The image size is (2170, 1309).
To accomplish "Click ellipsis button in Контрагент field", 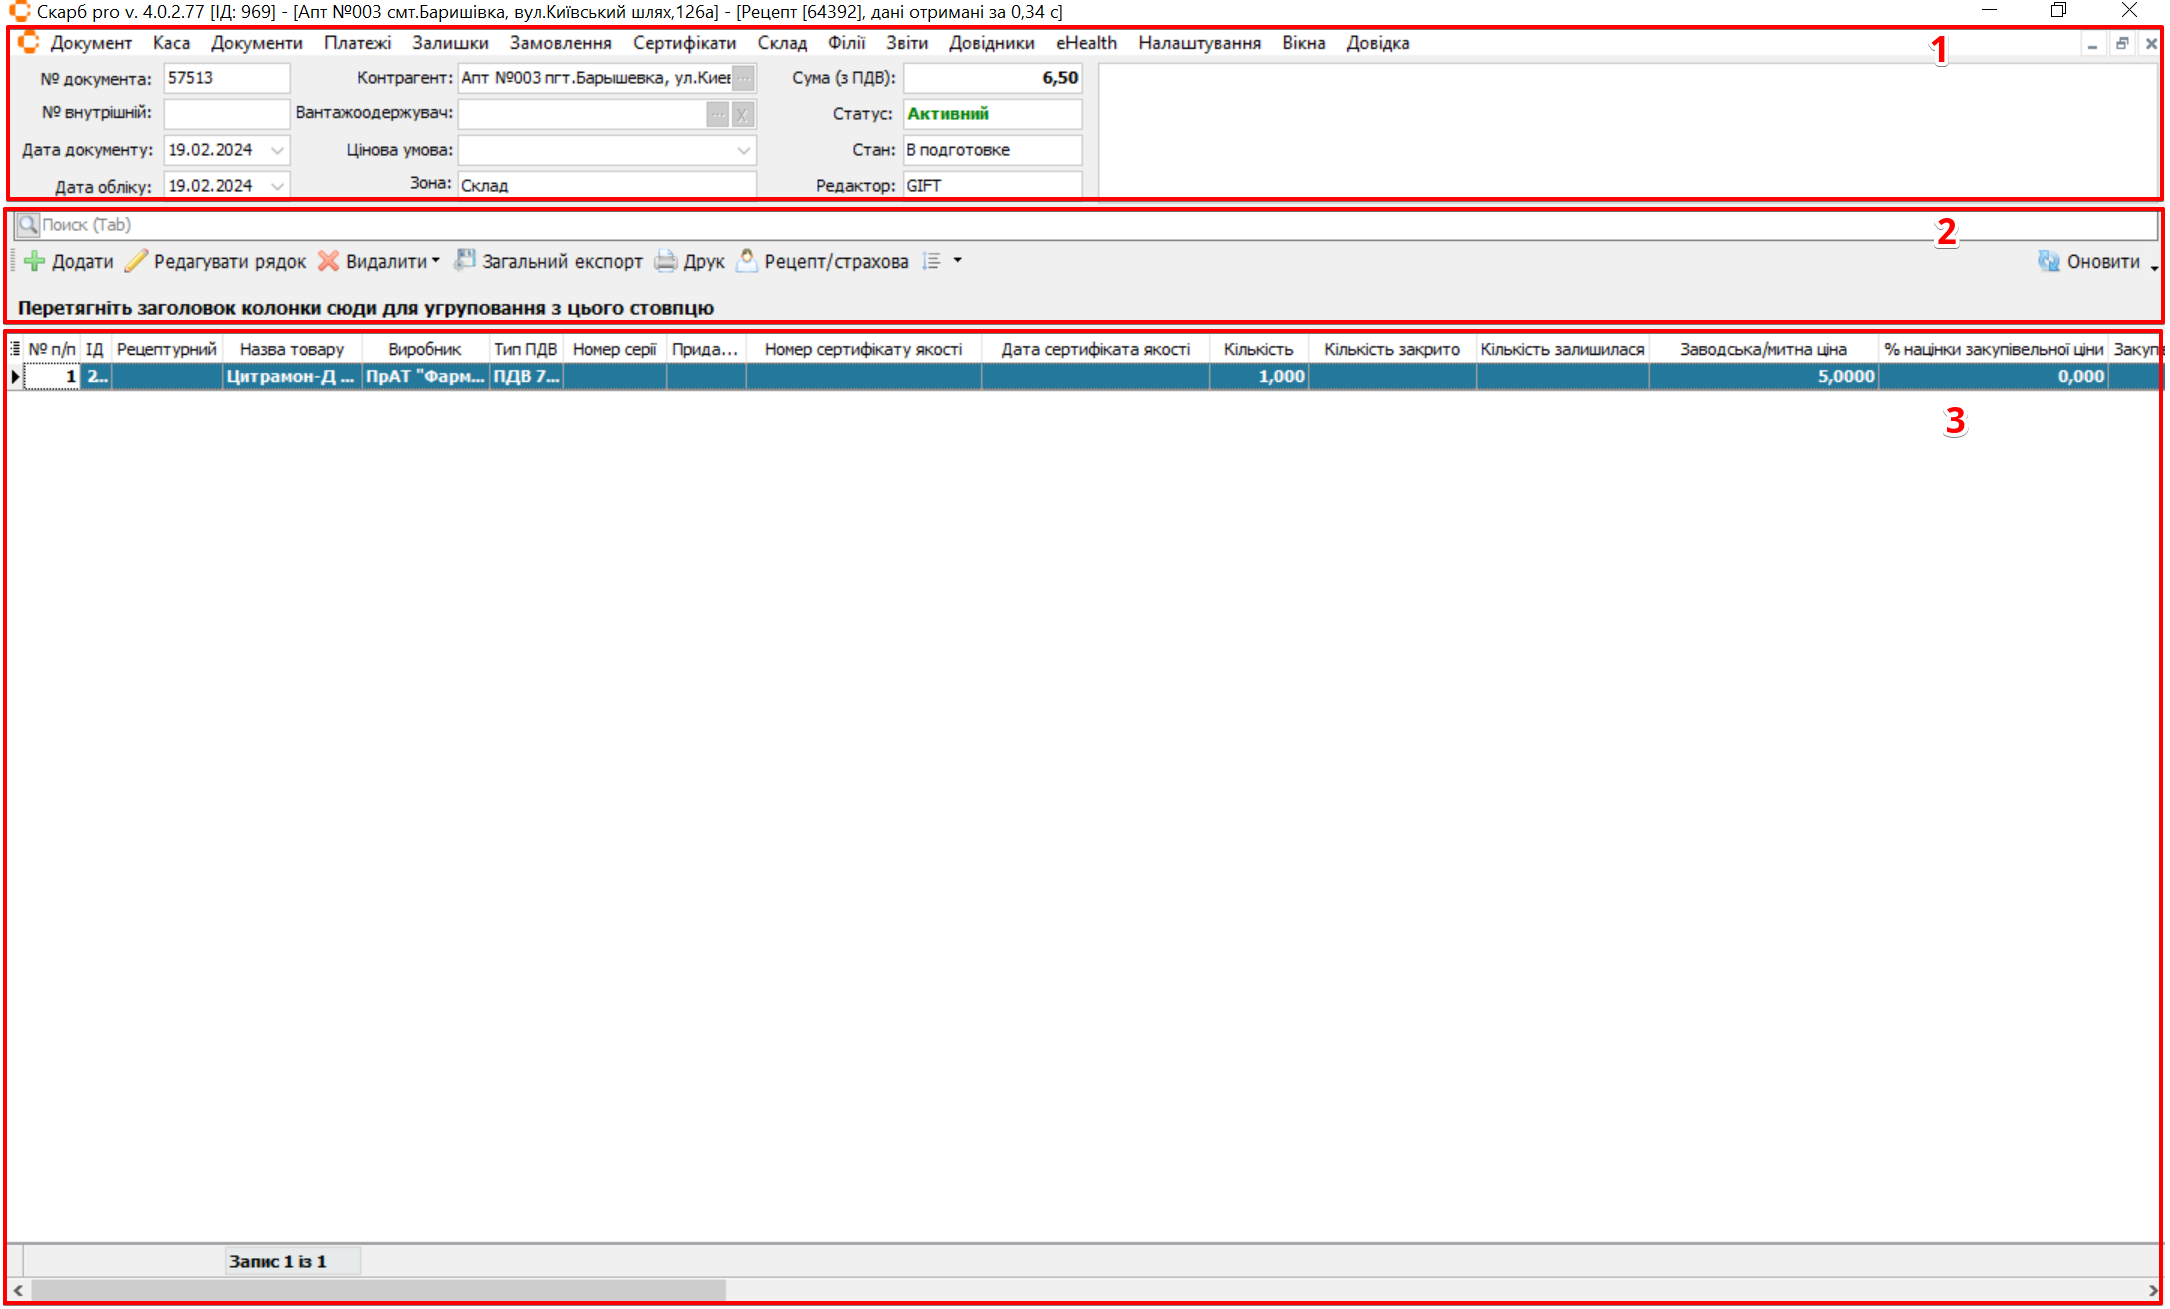I will coord(743,78).
